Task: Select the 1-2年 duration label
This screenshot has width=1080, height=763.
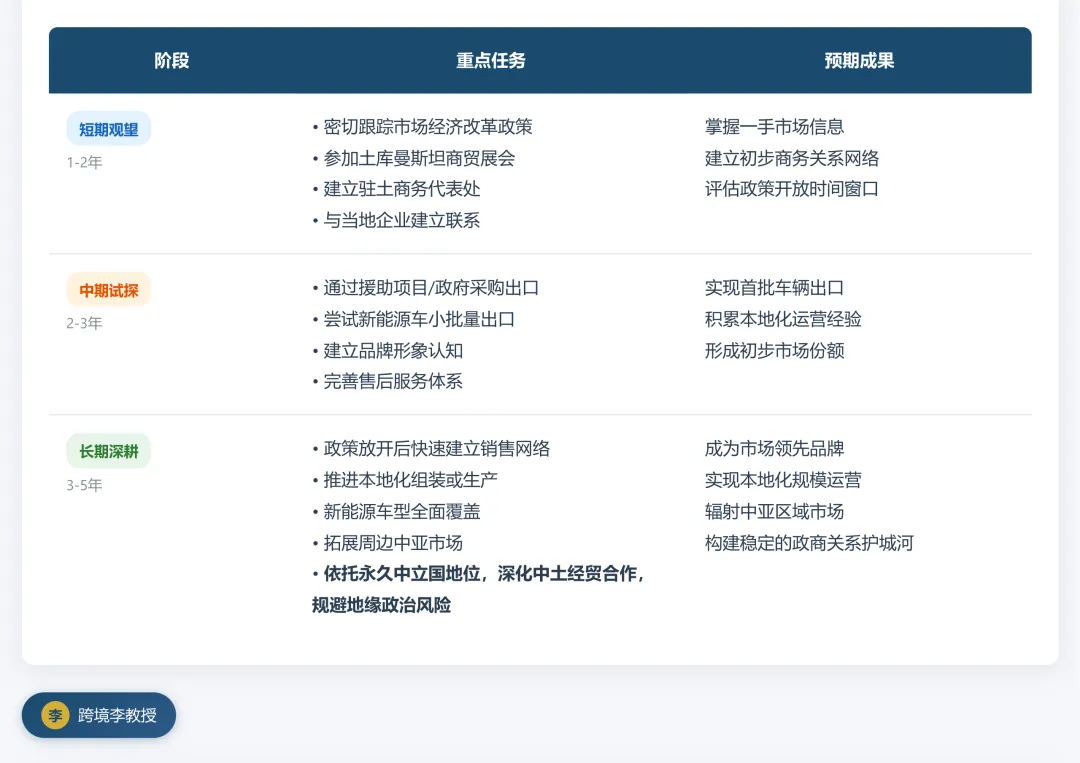Action: [85, 161]
